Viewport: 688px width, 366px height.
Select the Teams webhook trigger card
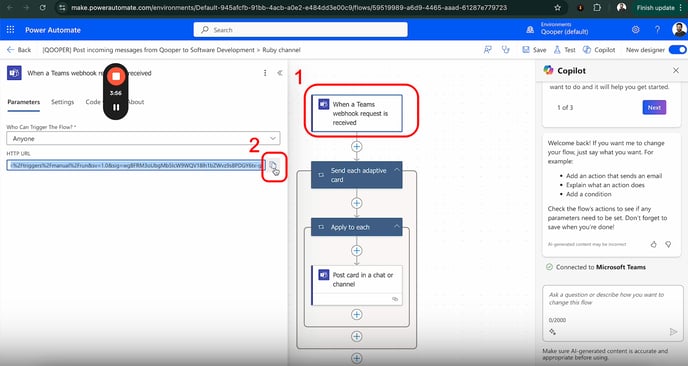357,113
